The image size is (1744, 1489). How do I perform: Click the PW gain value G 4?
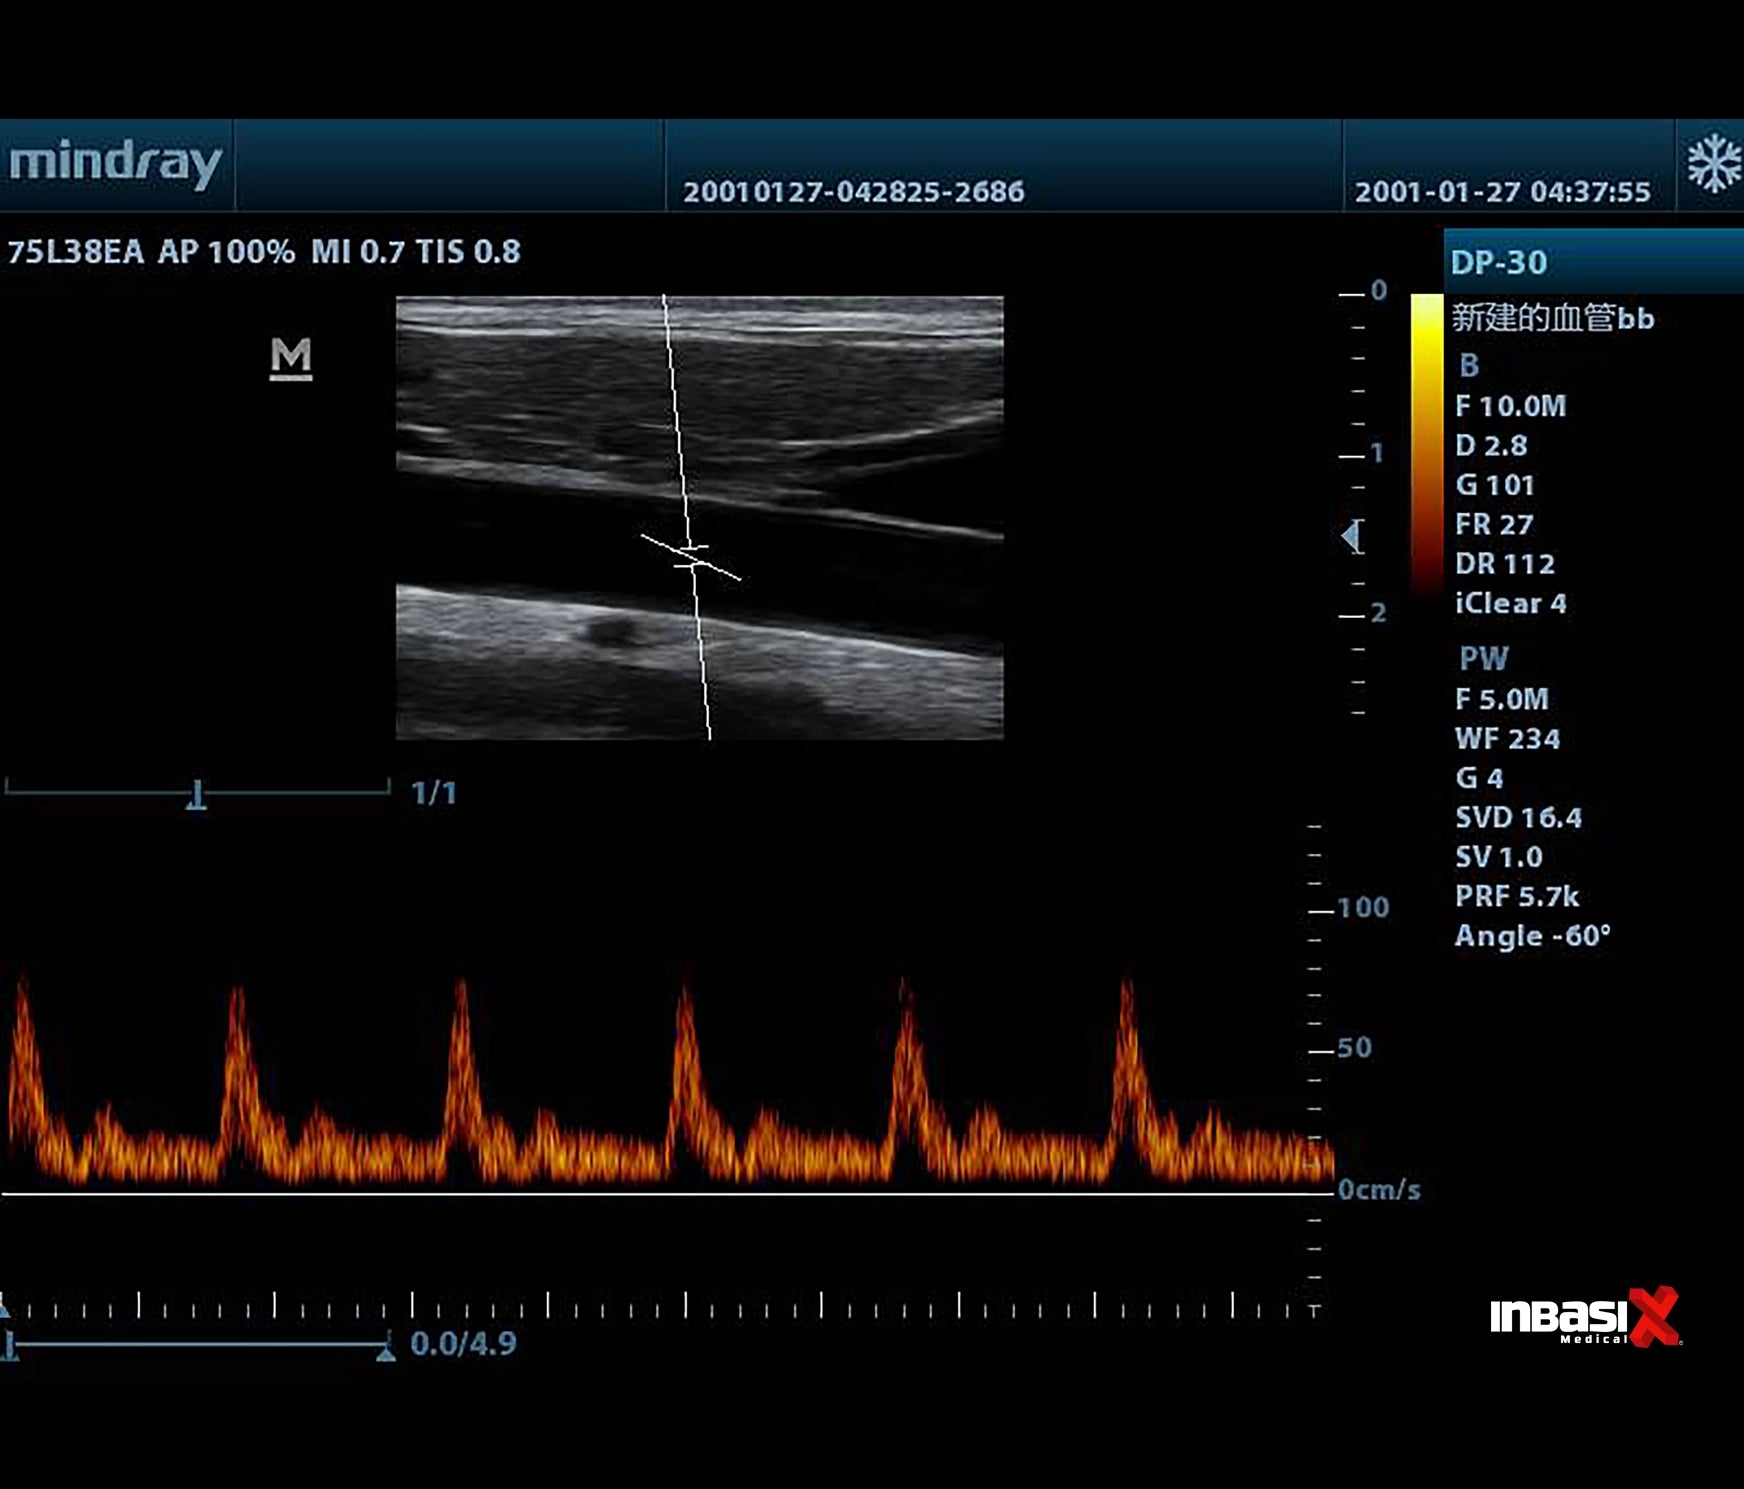[x=1479, y=778]
